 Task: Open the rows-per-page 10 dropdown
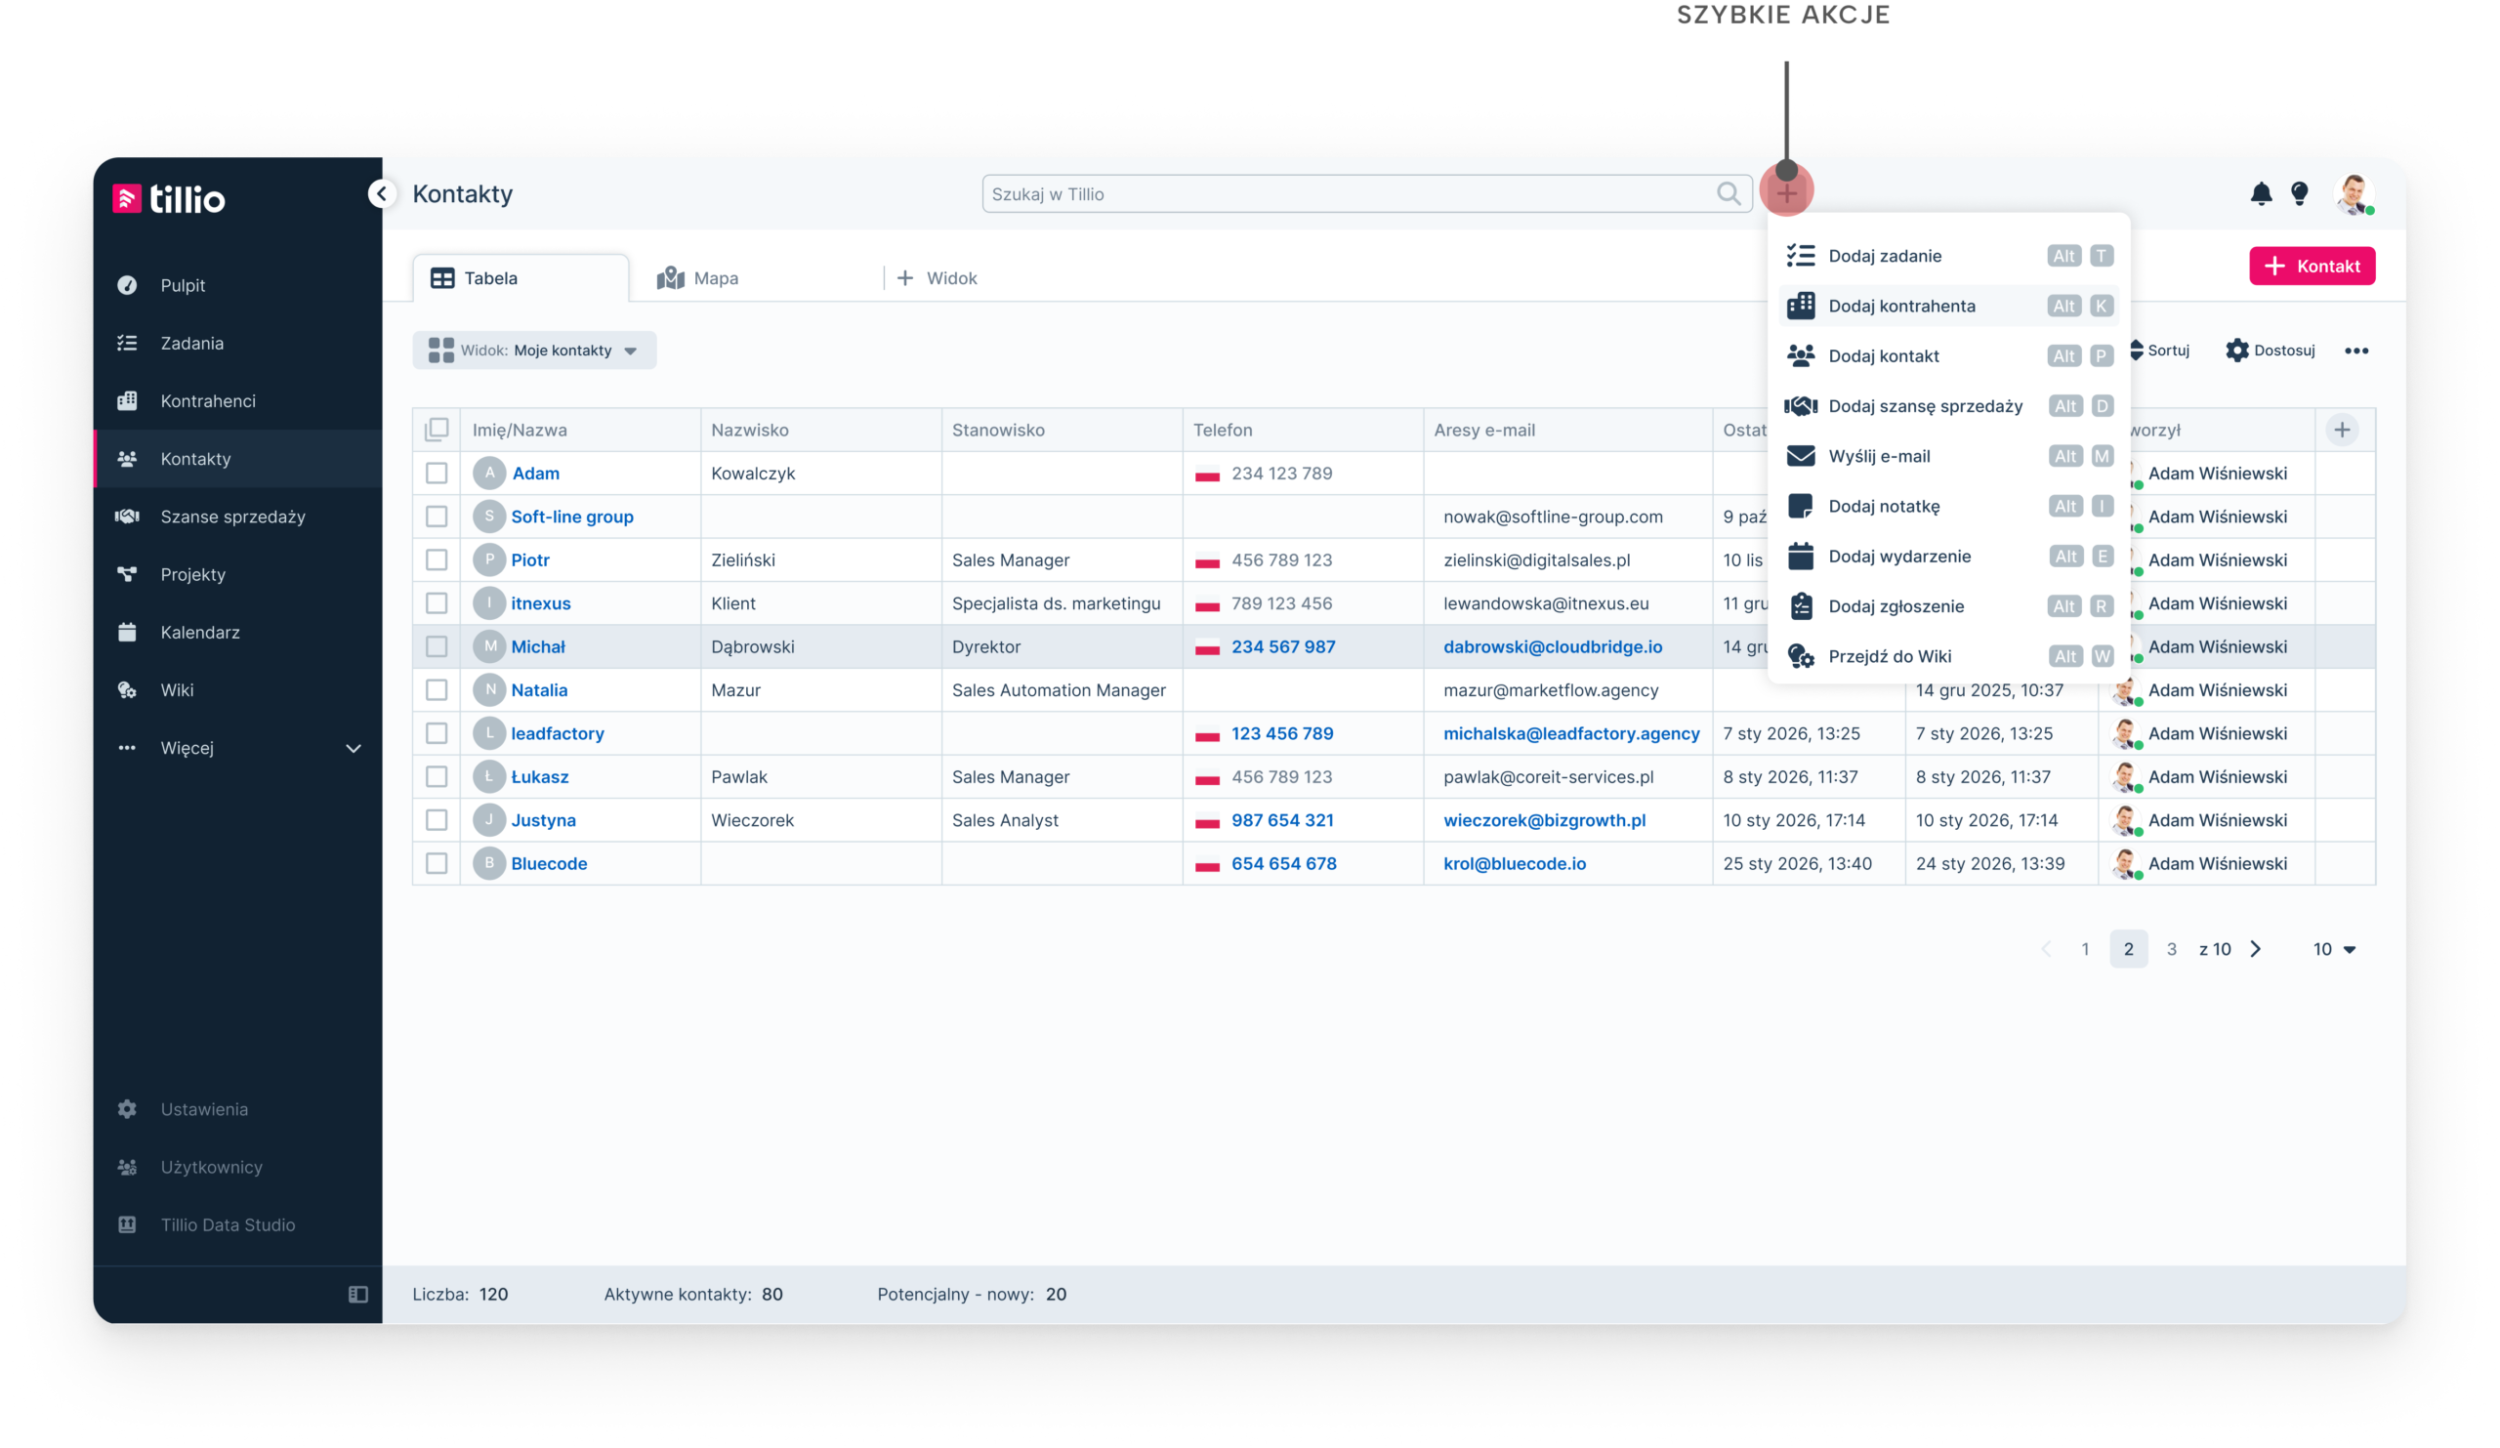pos(2335,950)
